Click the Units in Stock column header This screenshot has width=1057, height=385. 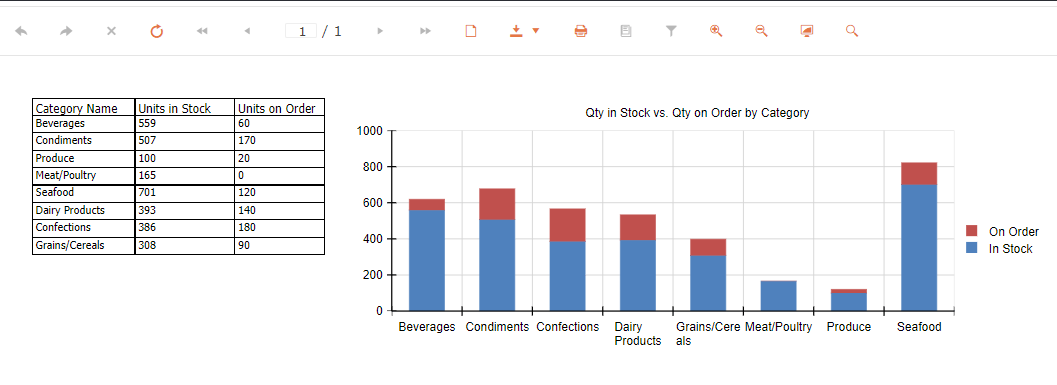point(185,108)
